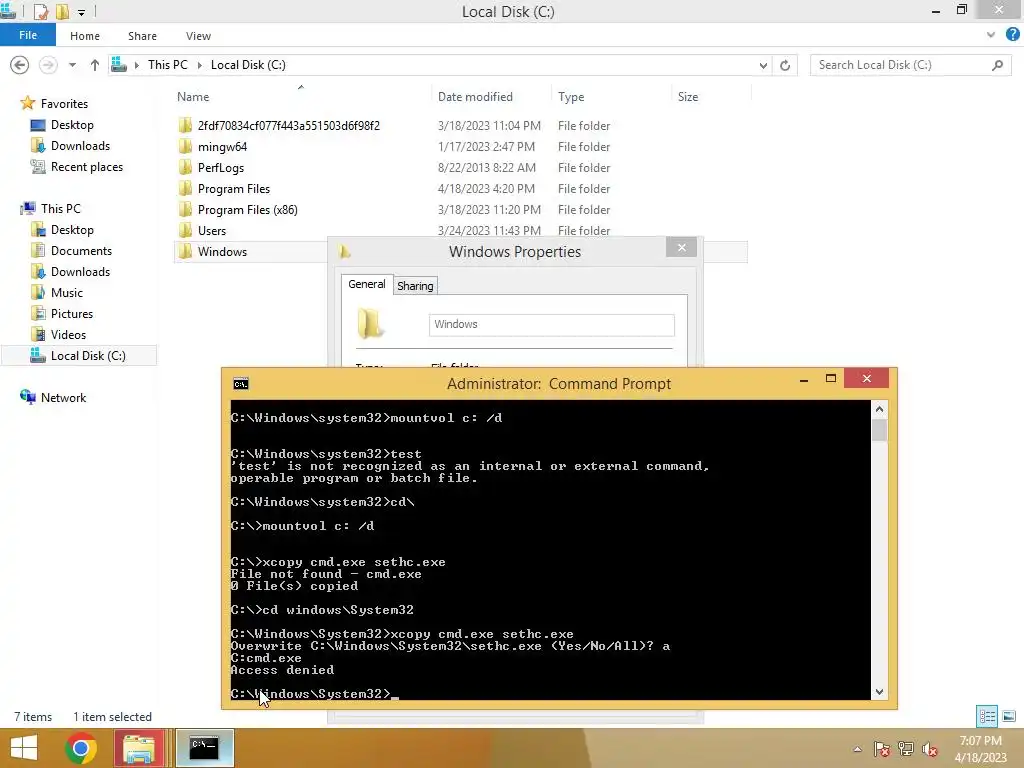The height and width of the screenshot is (768, 1024).
Task: Open Explorer Help icon
Action: [x=1013, y=35]
